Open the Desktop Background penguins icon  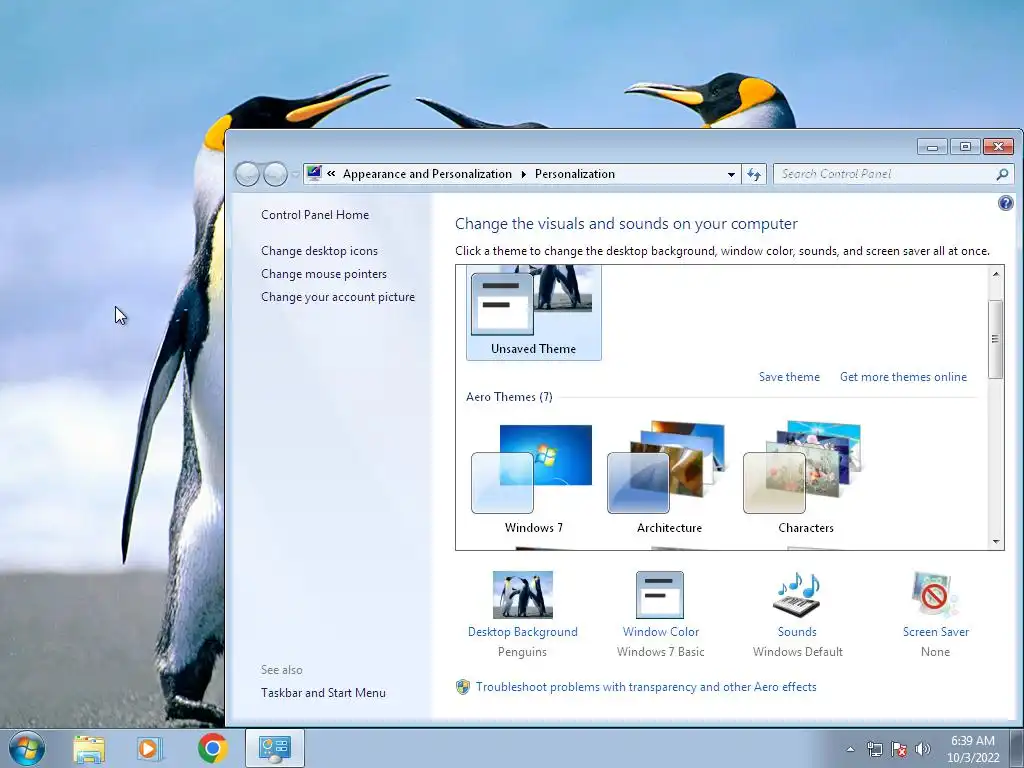(522, 594)
